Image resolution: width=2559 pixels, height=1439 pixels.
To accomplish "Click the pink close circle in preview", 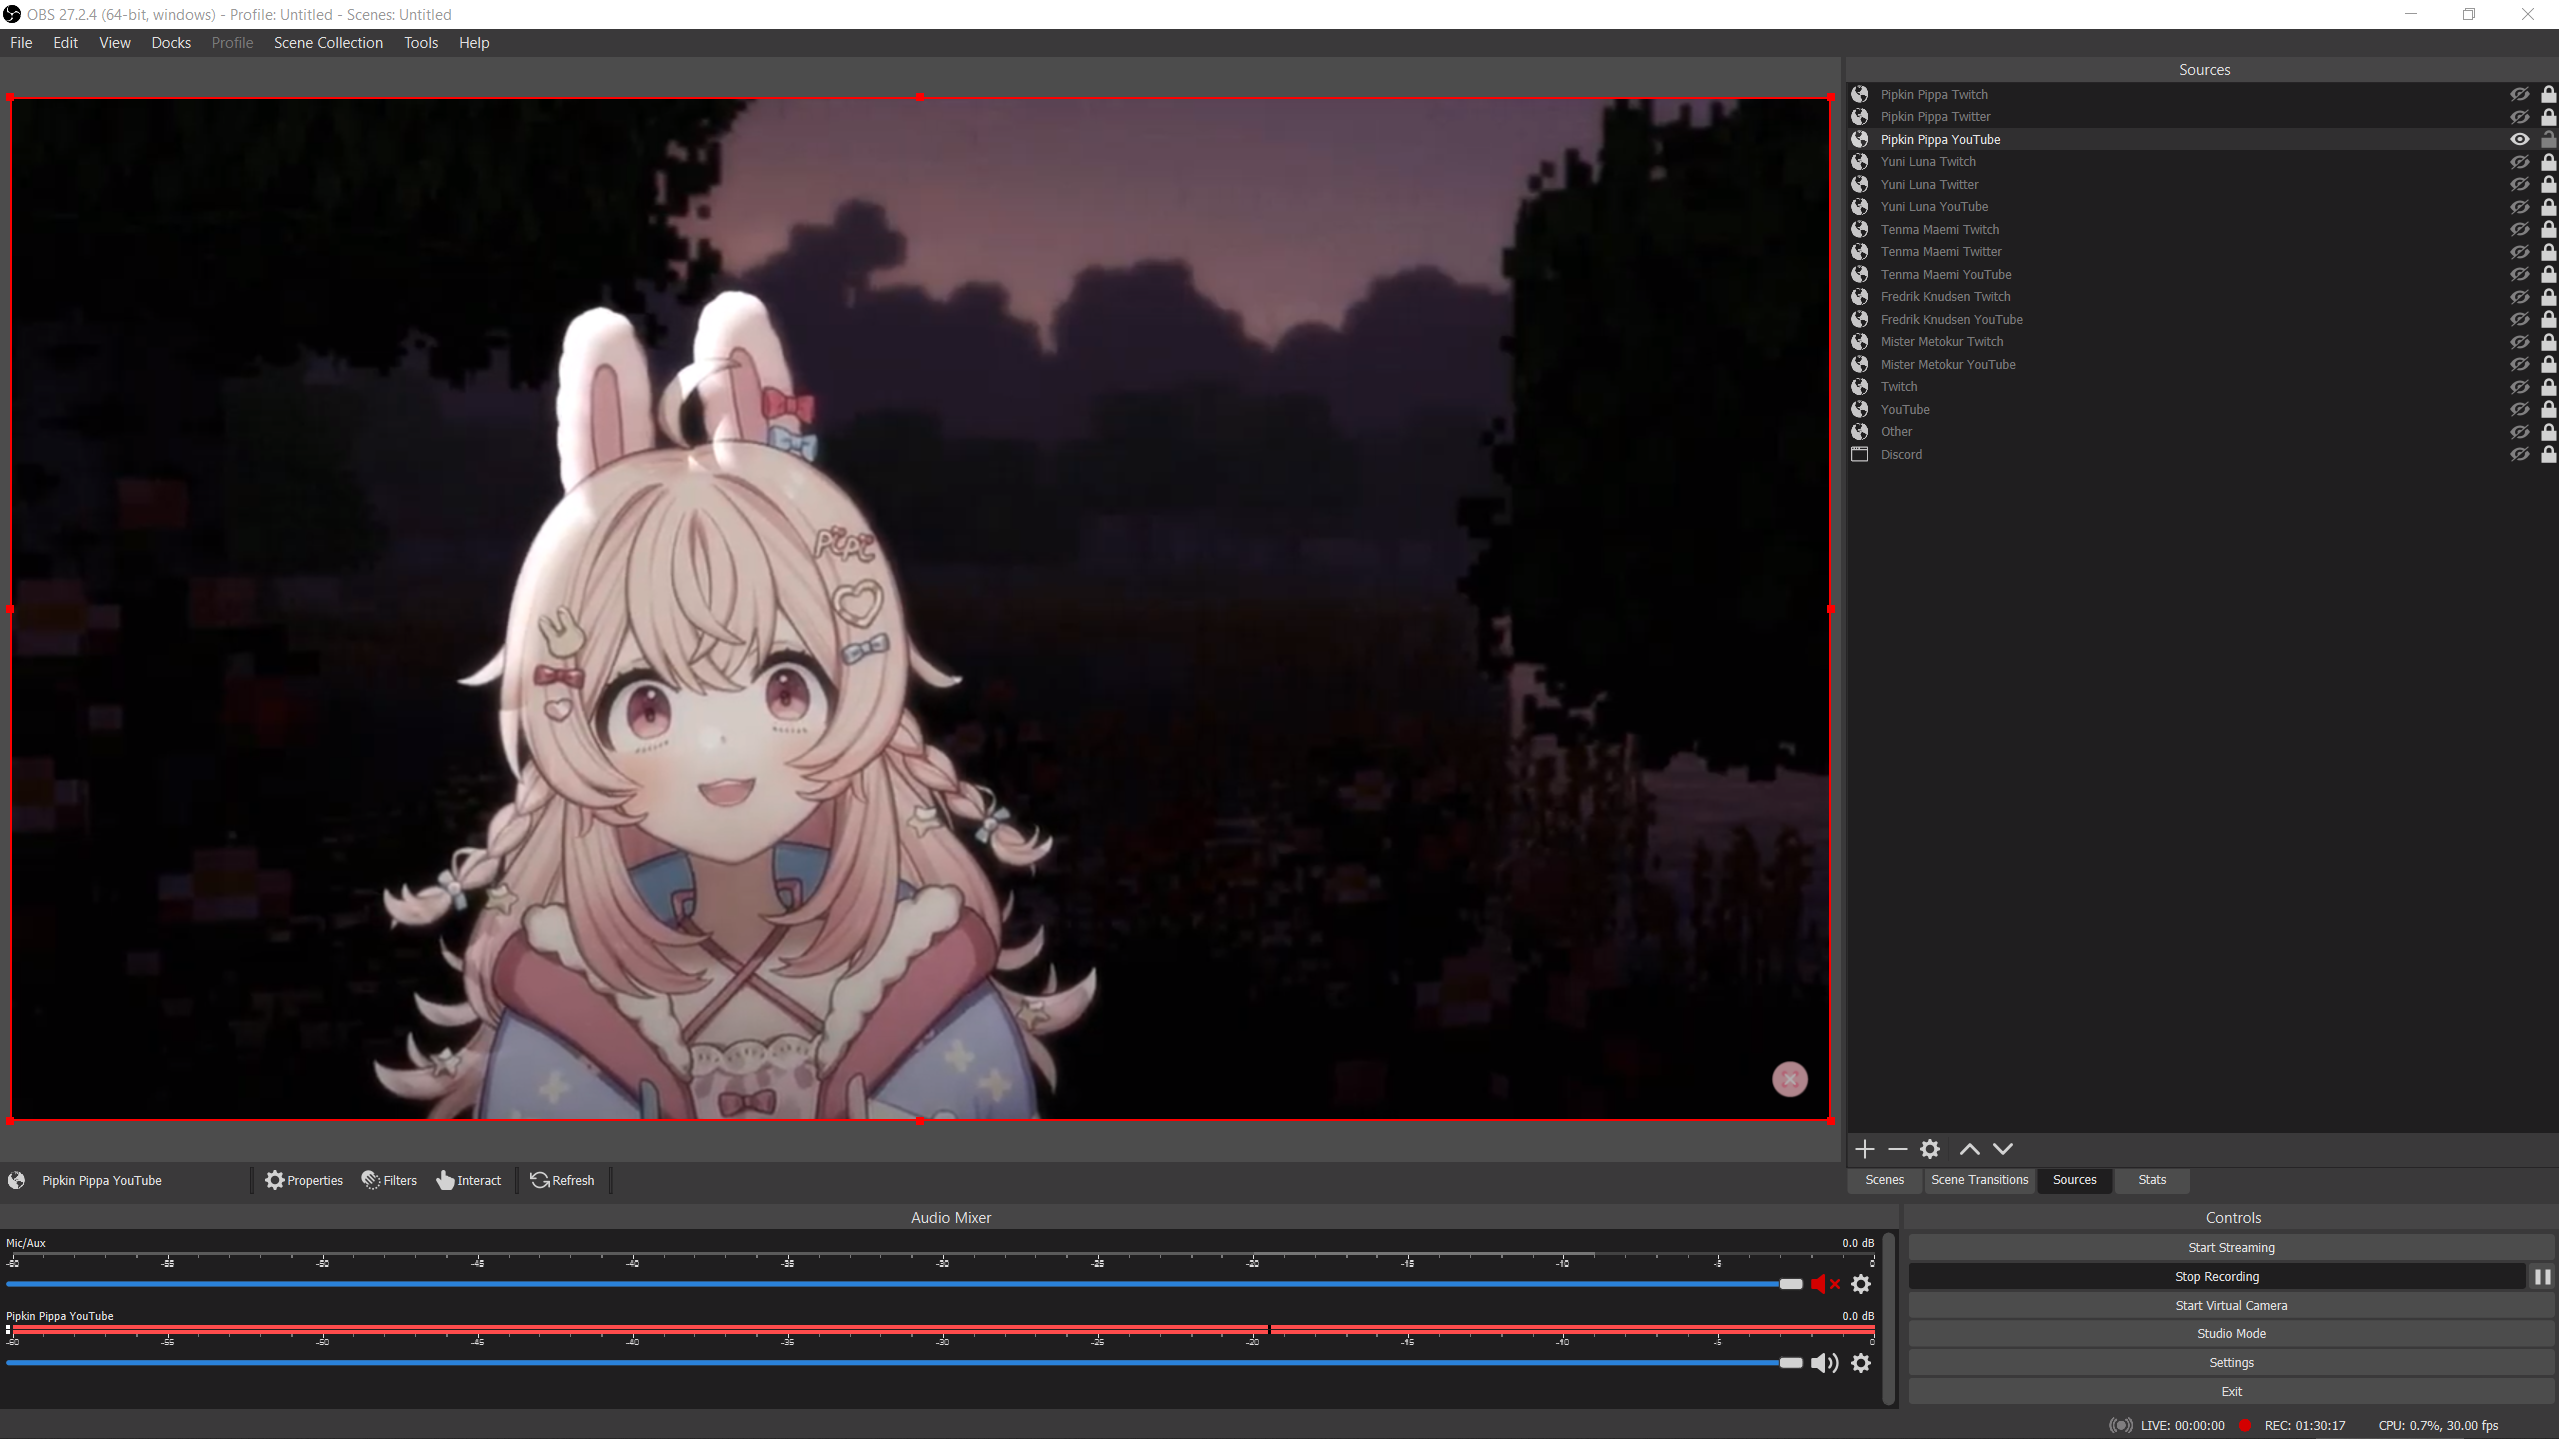I will pos(1790,1079).
